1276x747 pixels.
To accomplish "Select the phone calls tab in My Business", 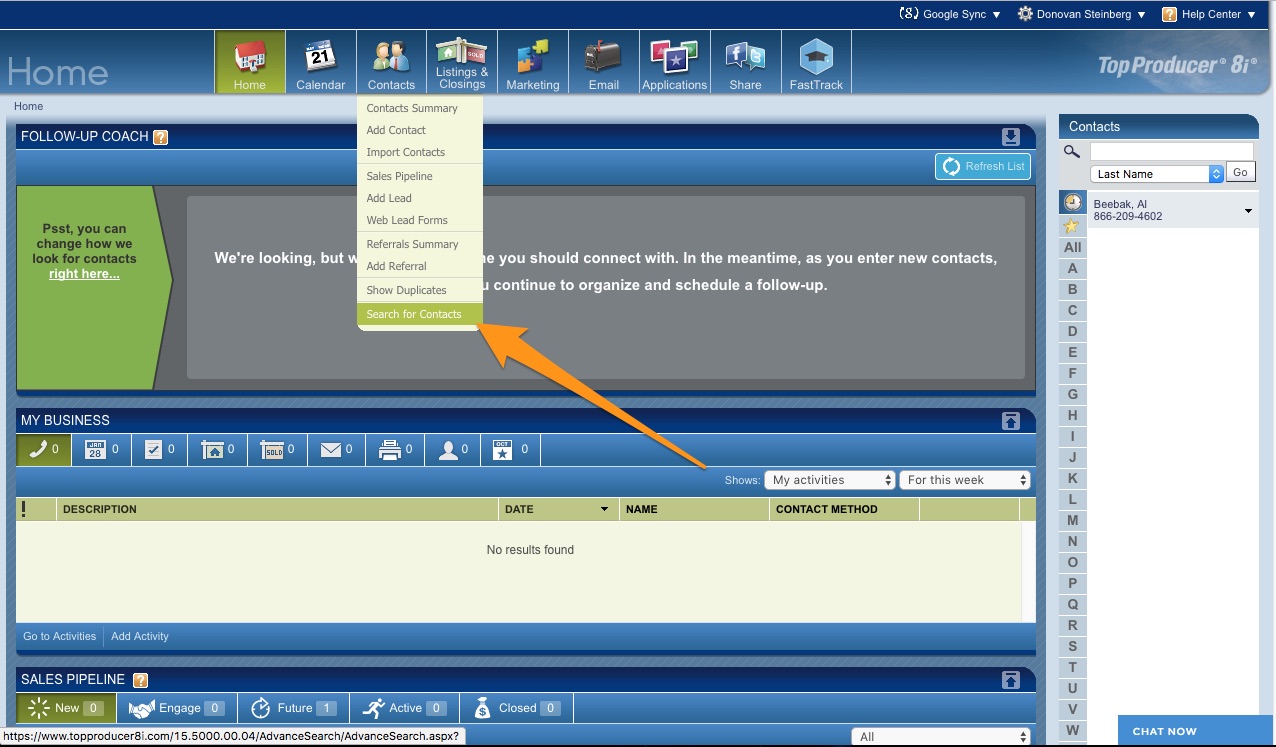I will click(44, 450).
